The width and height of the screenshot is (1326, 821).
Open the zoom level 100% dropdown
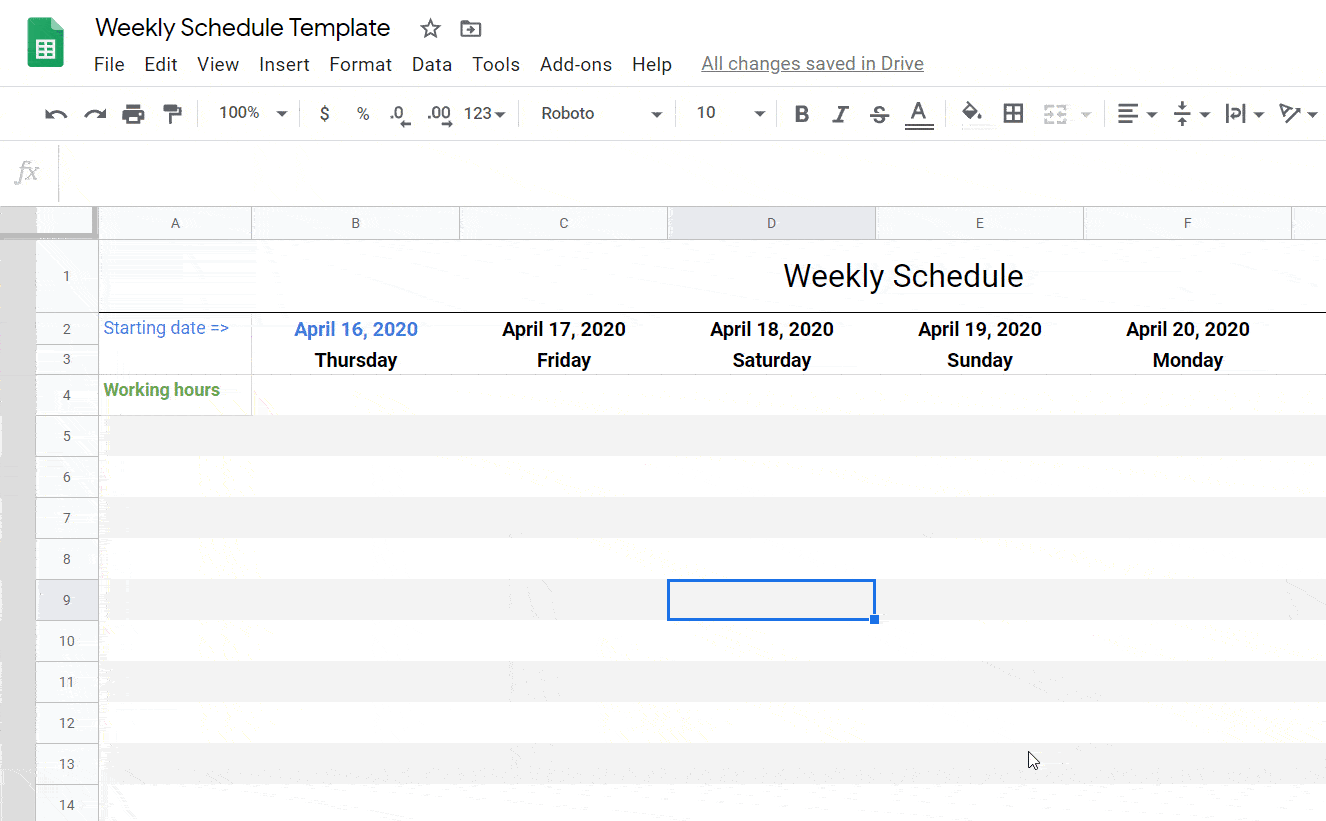(252, 114)
